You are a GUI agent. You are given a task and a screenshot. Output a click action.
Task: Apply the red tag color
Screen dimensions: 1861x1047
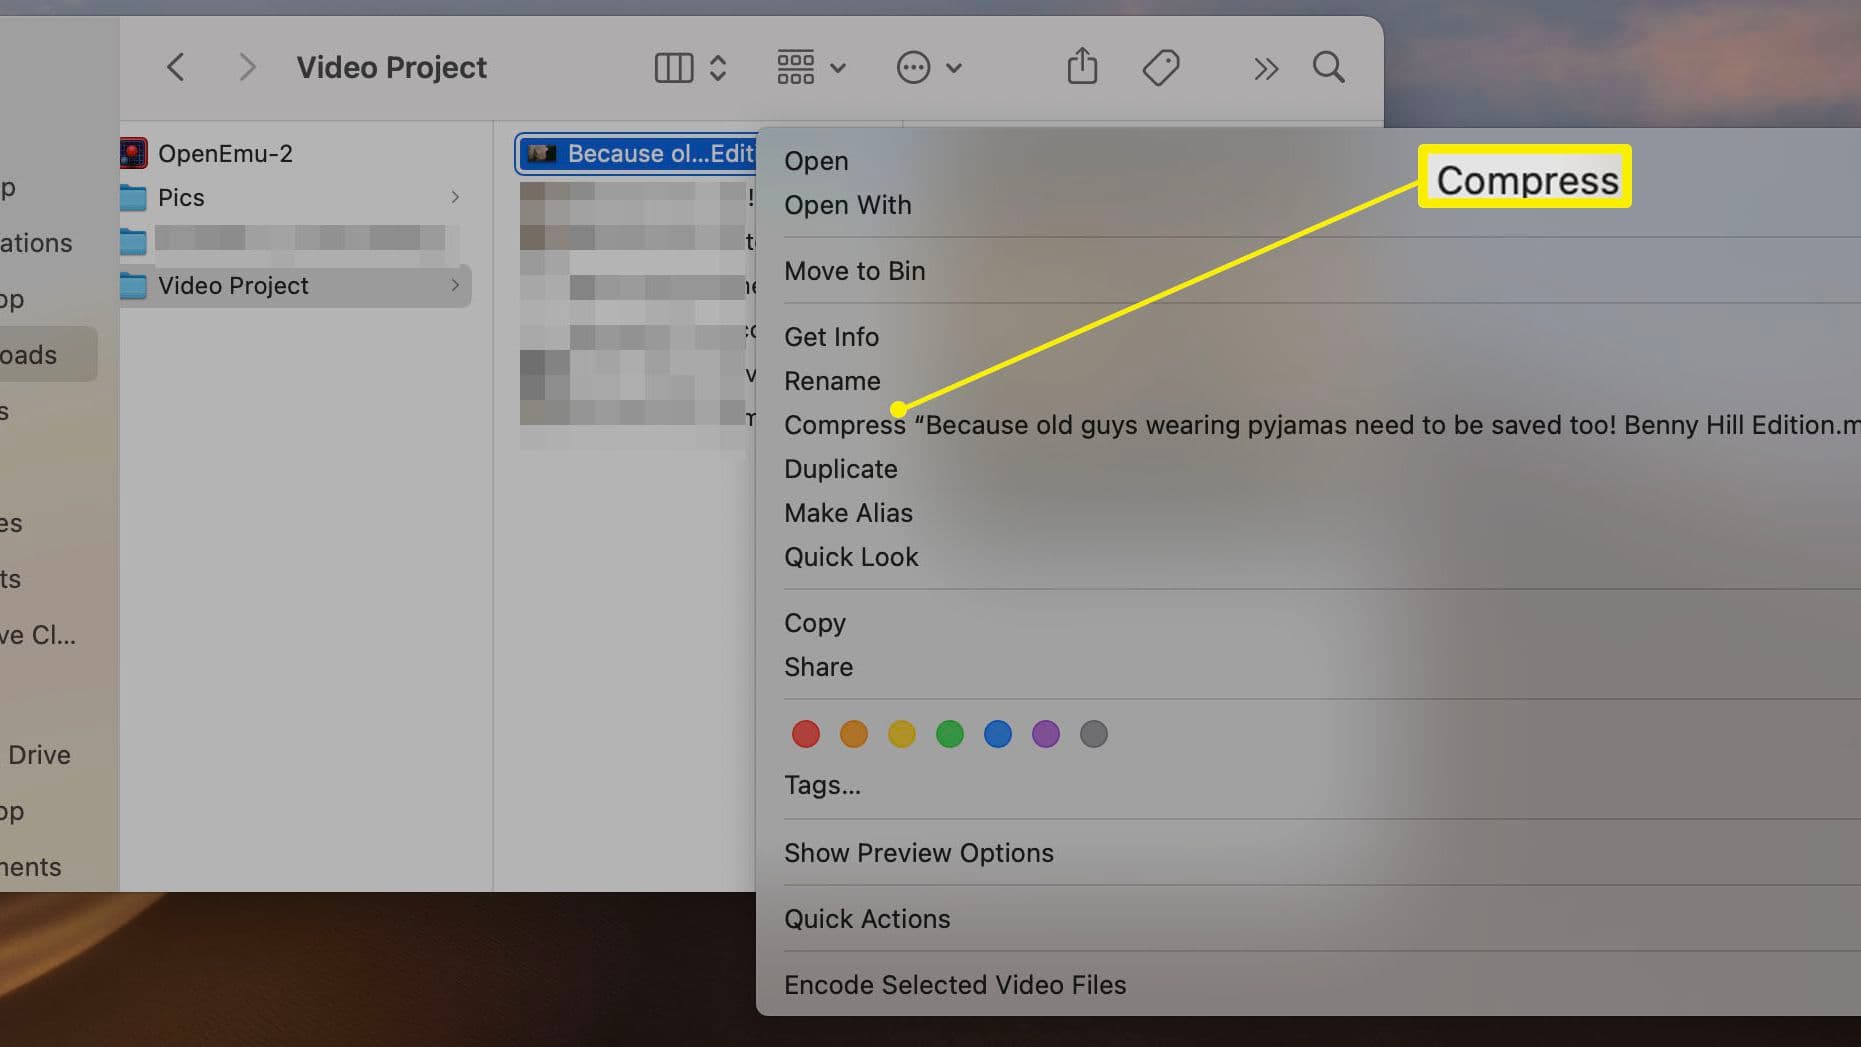806,734
